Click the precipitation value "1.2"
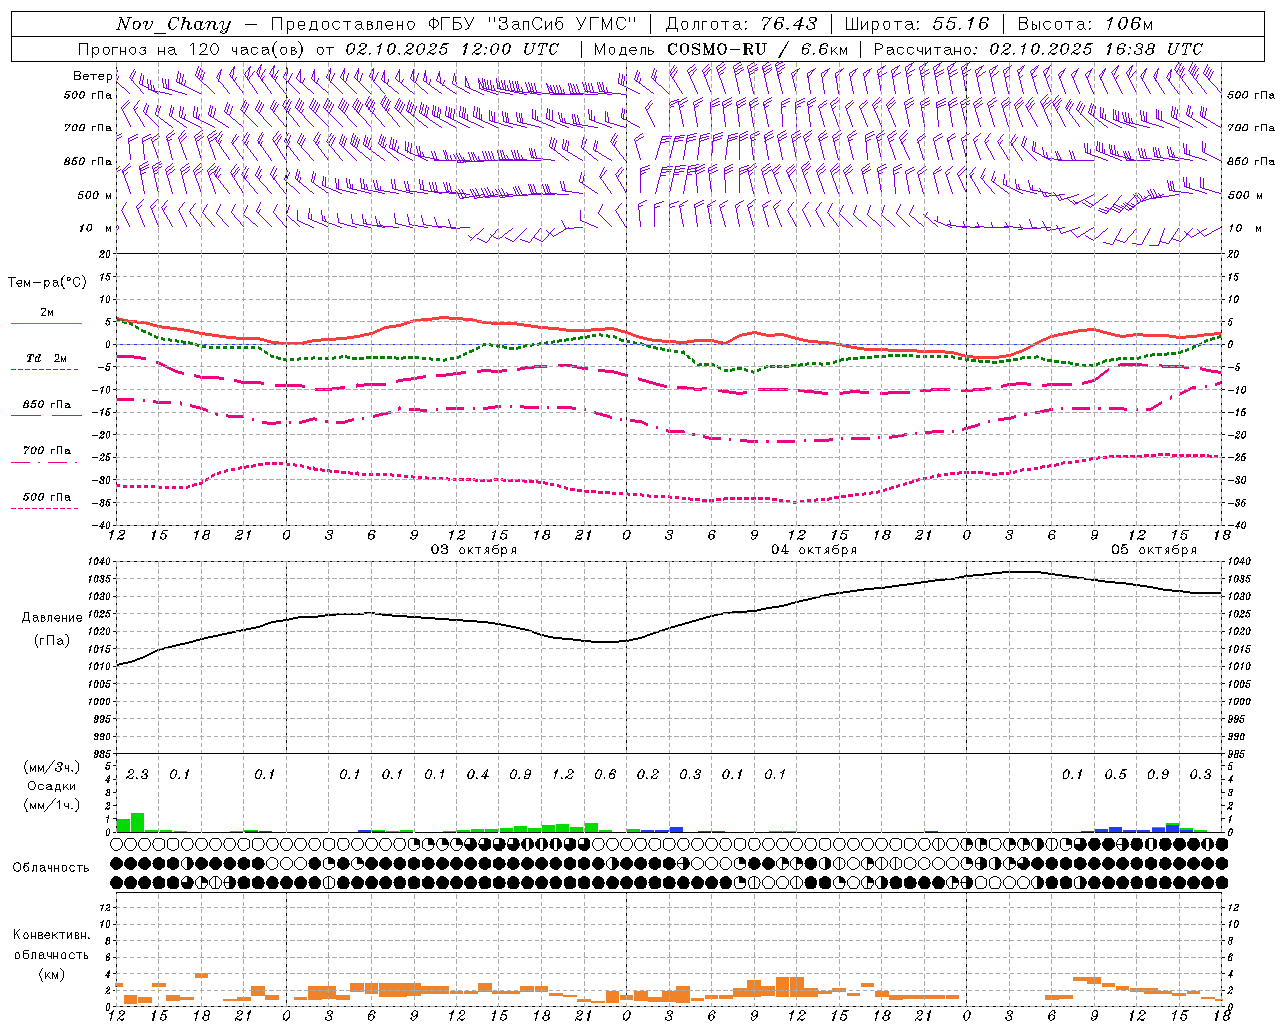 (563, 774)
